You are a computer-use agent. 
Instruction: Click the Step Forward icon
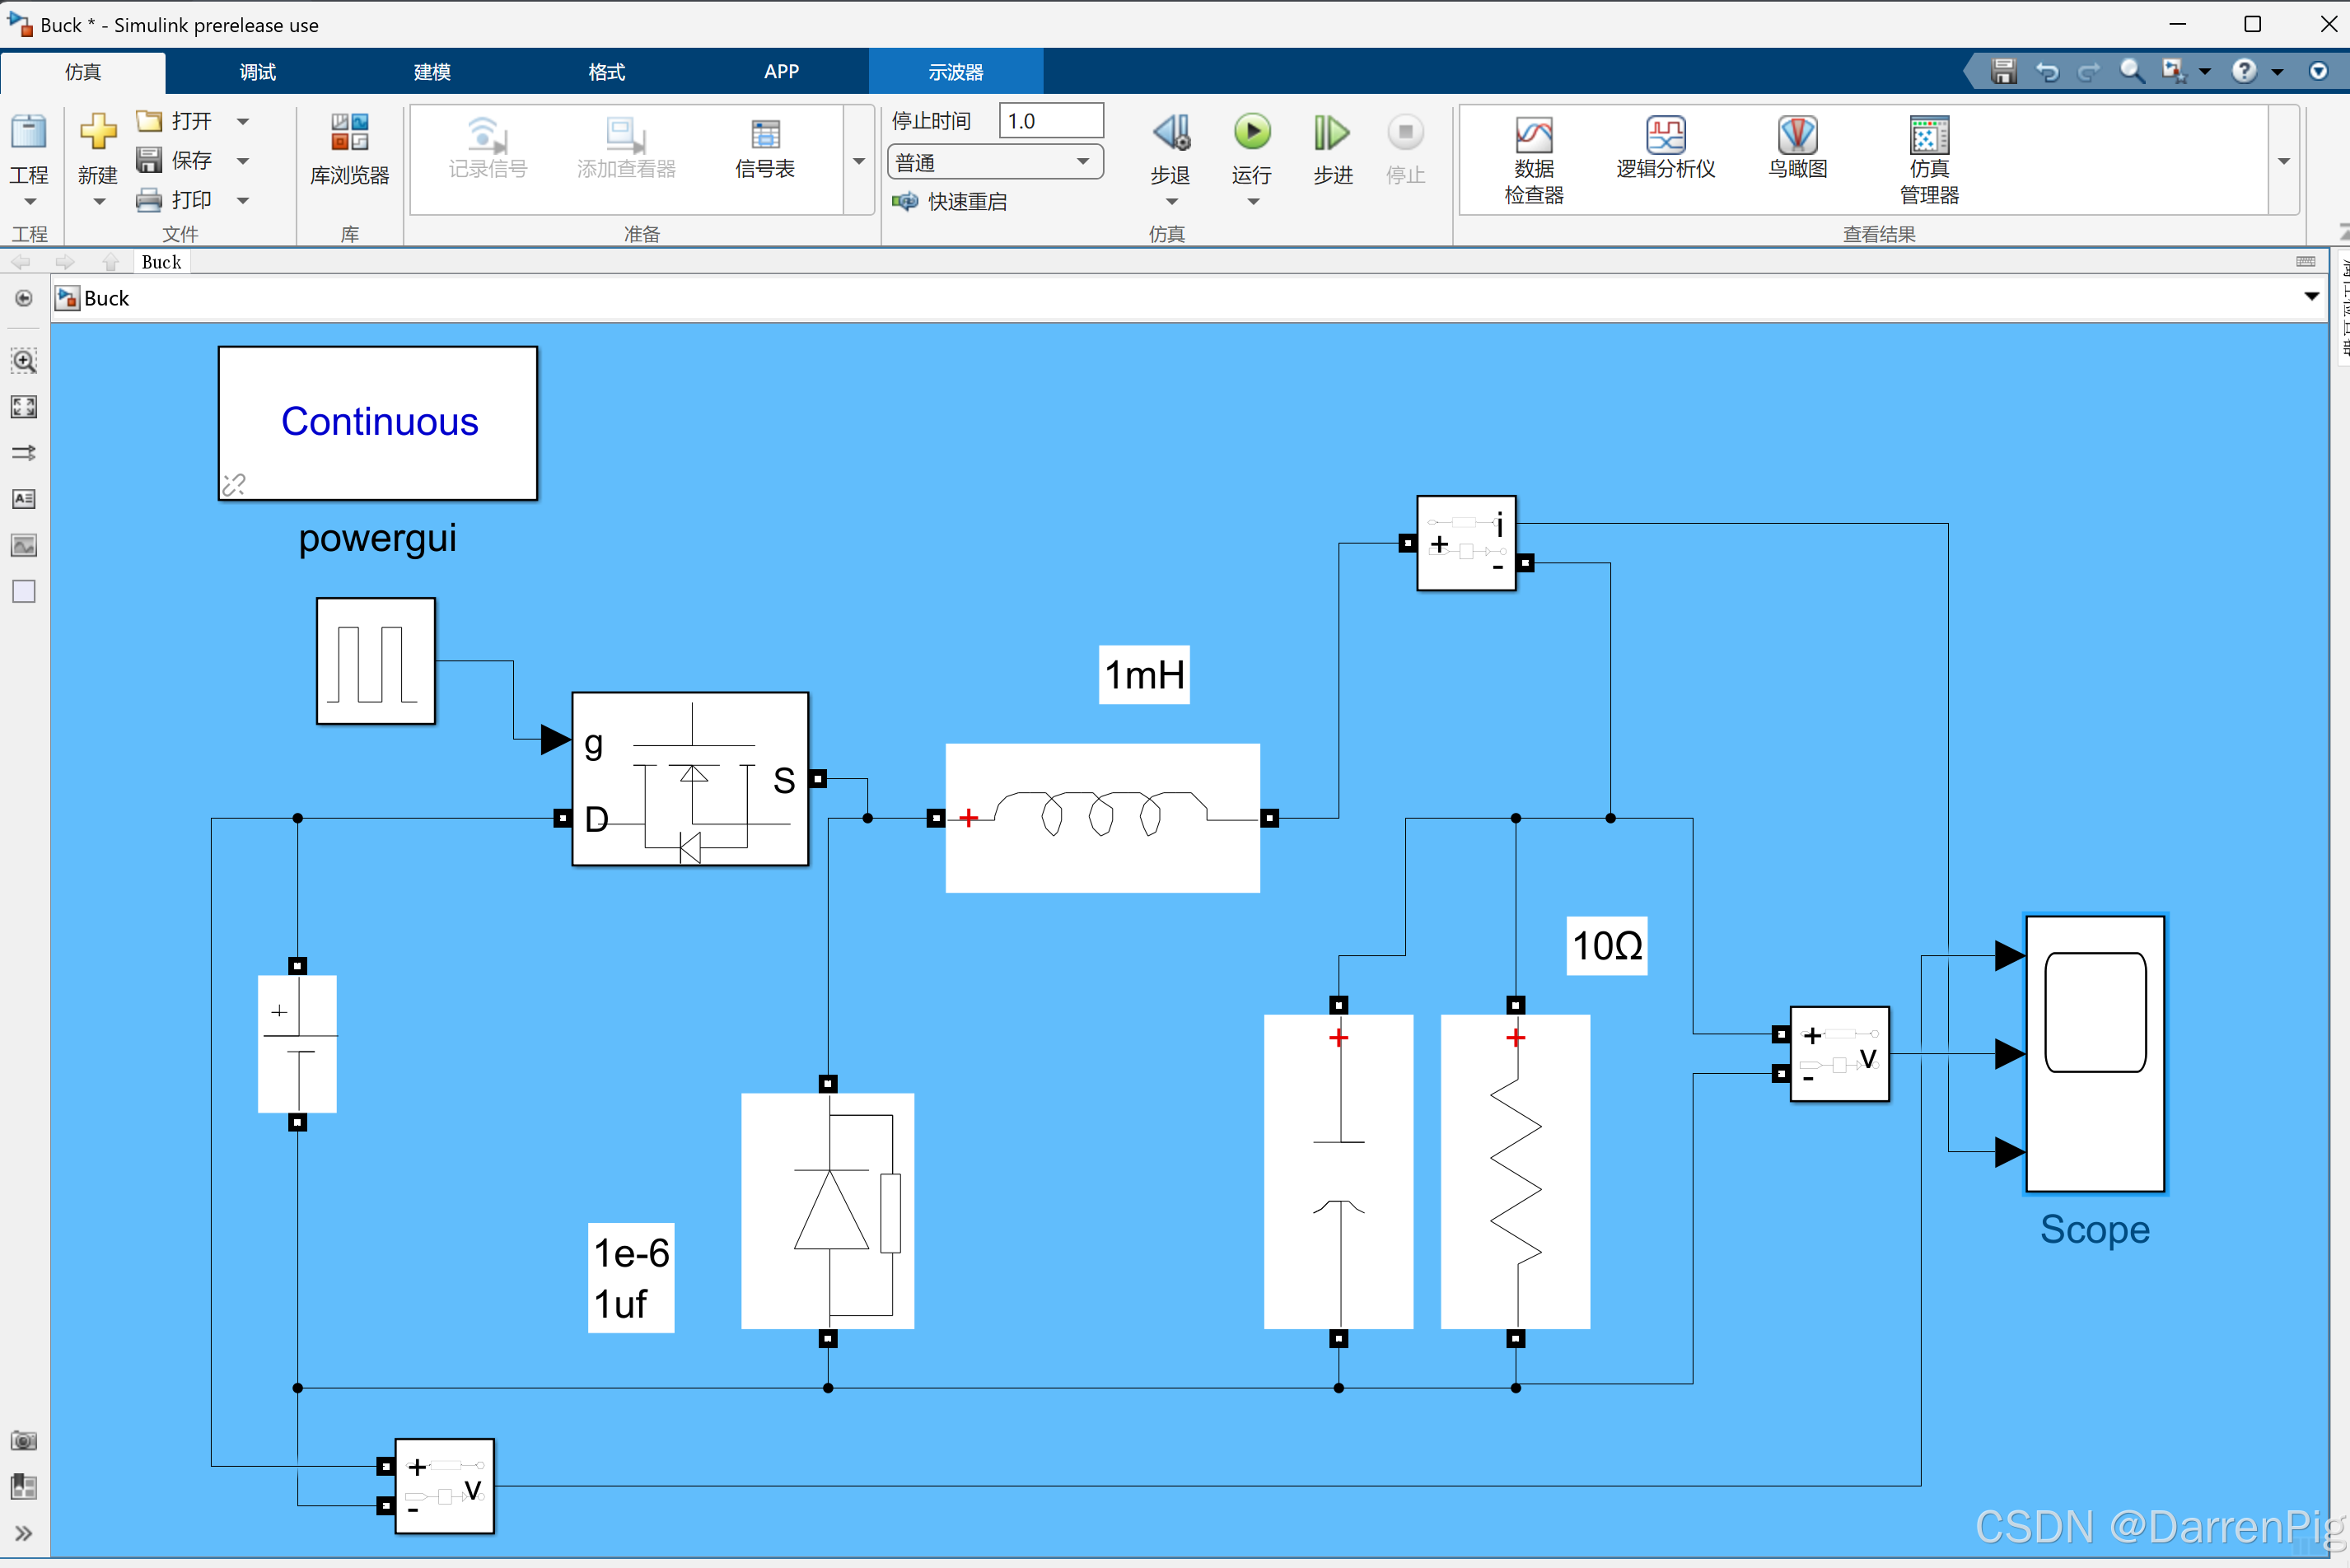pyautogui.click(x=1331, y=133)
